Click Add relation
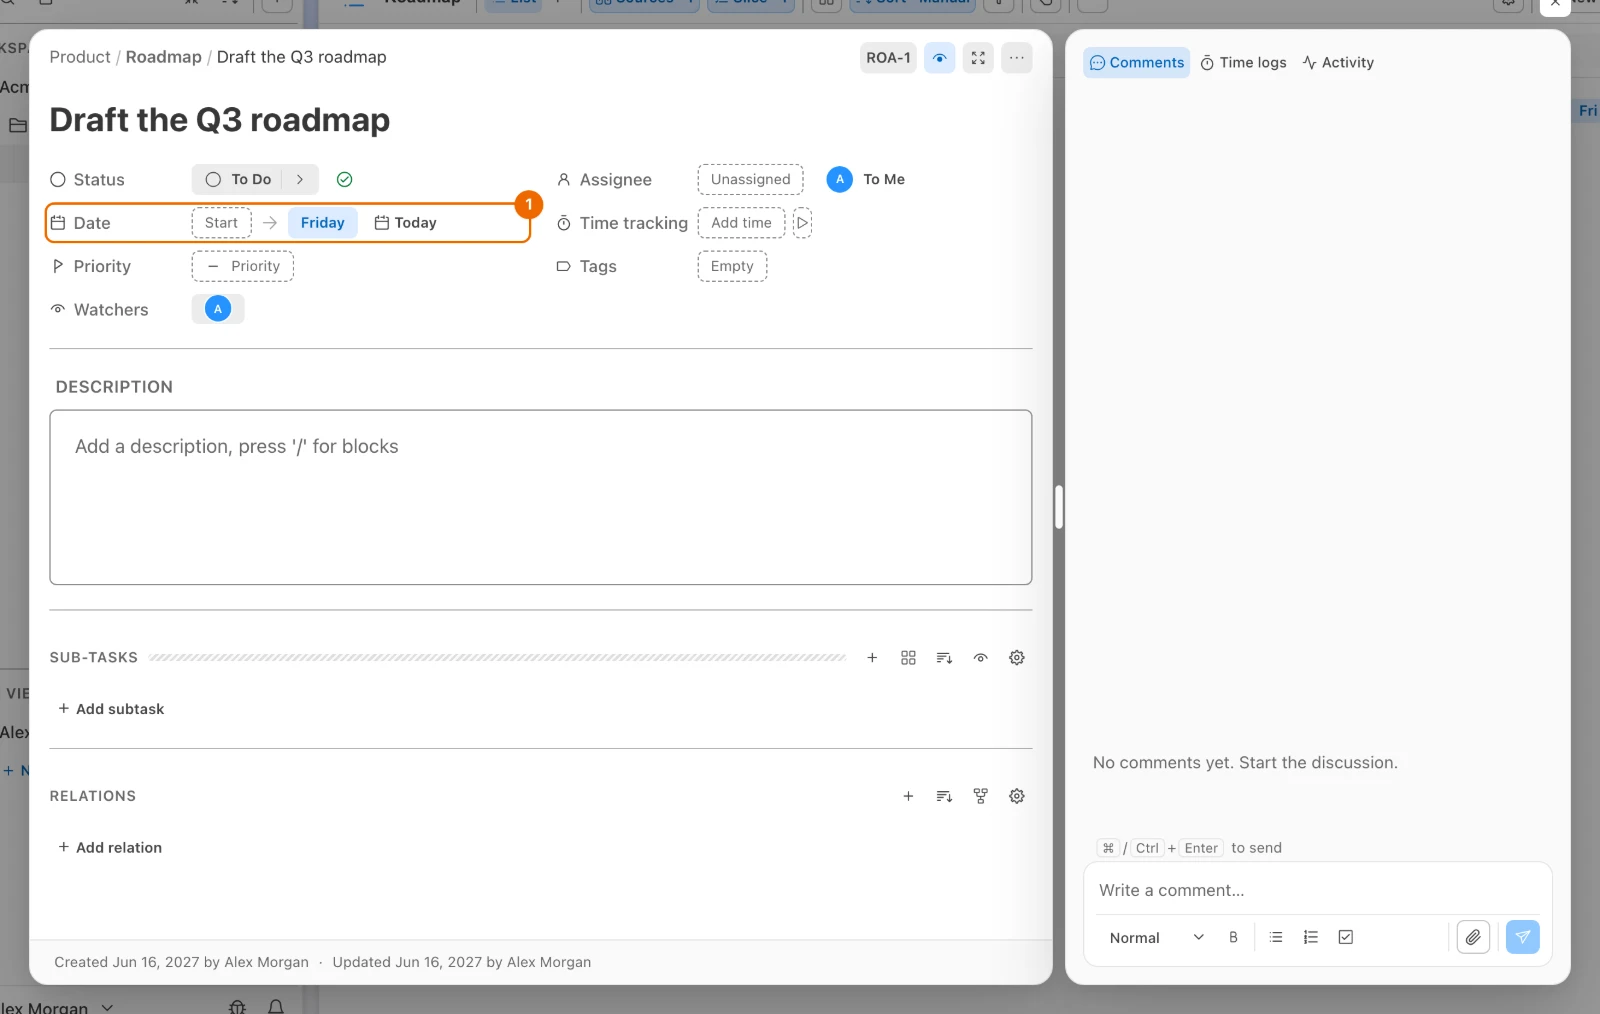 110,847
